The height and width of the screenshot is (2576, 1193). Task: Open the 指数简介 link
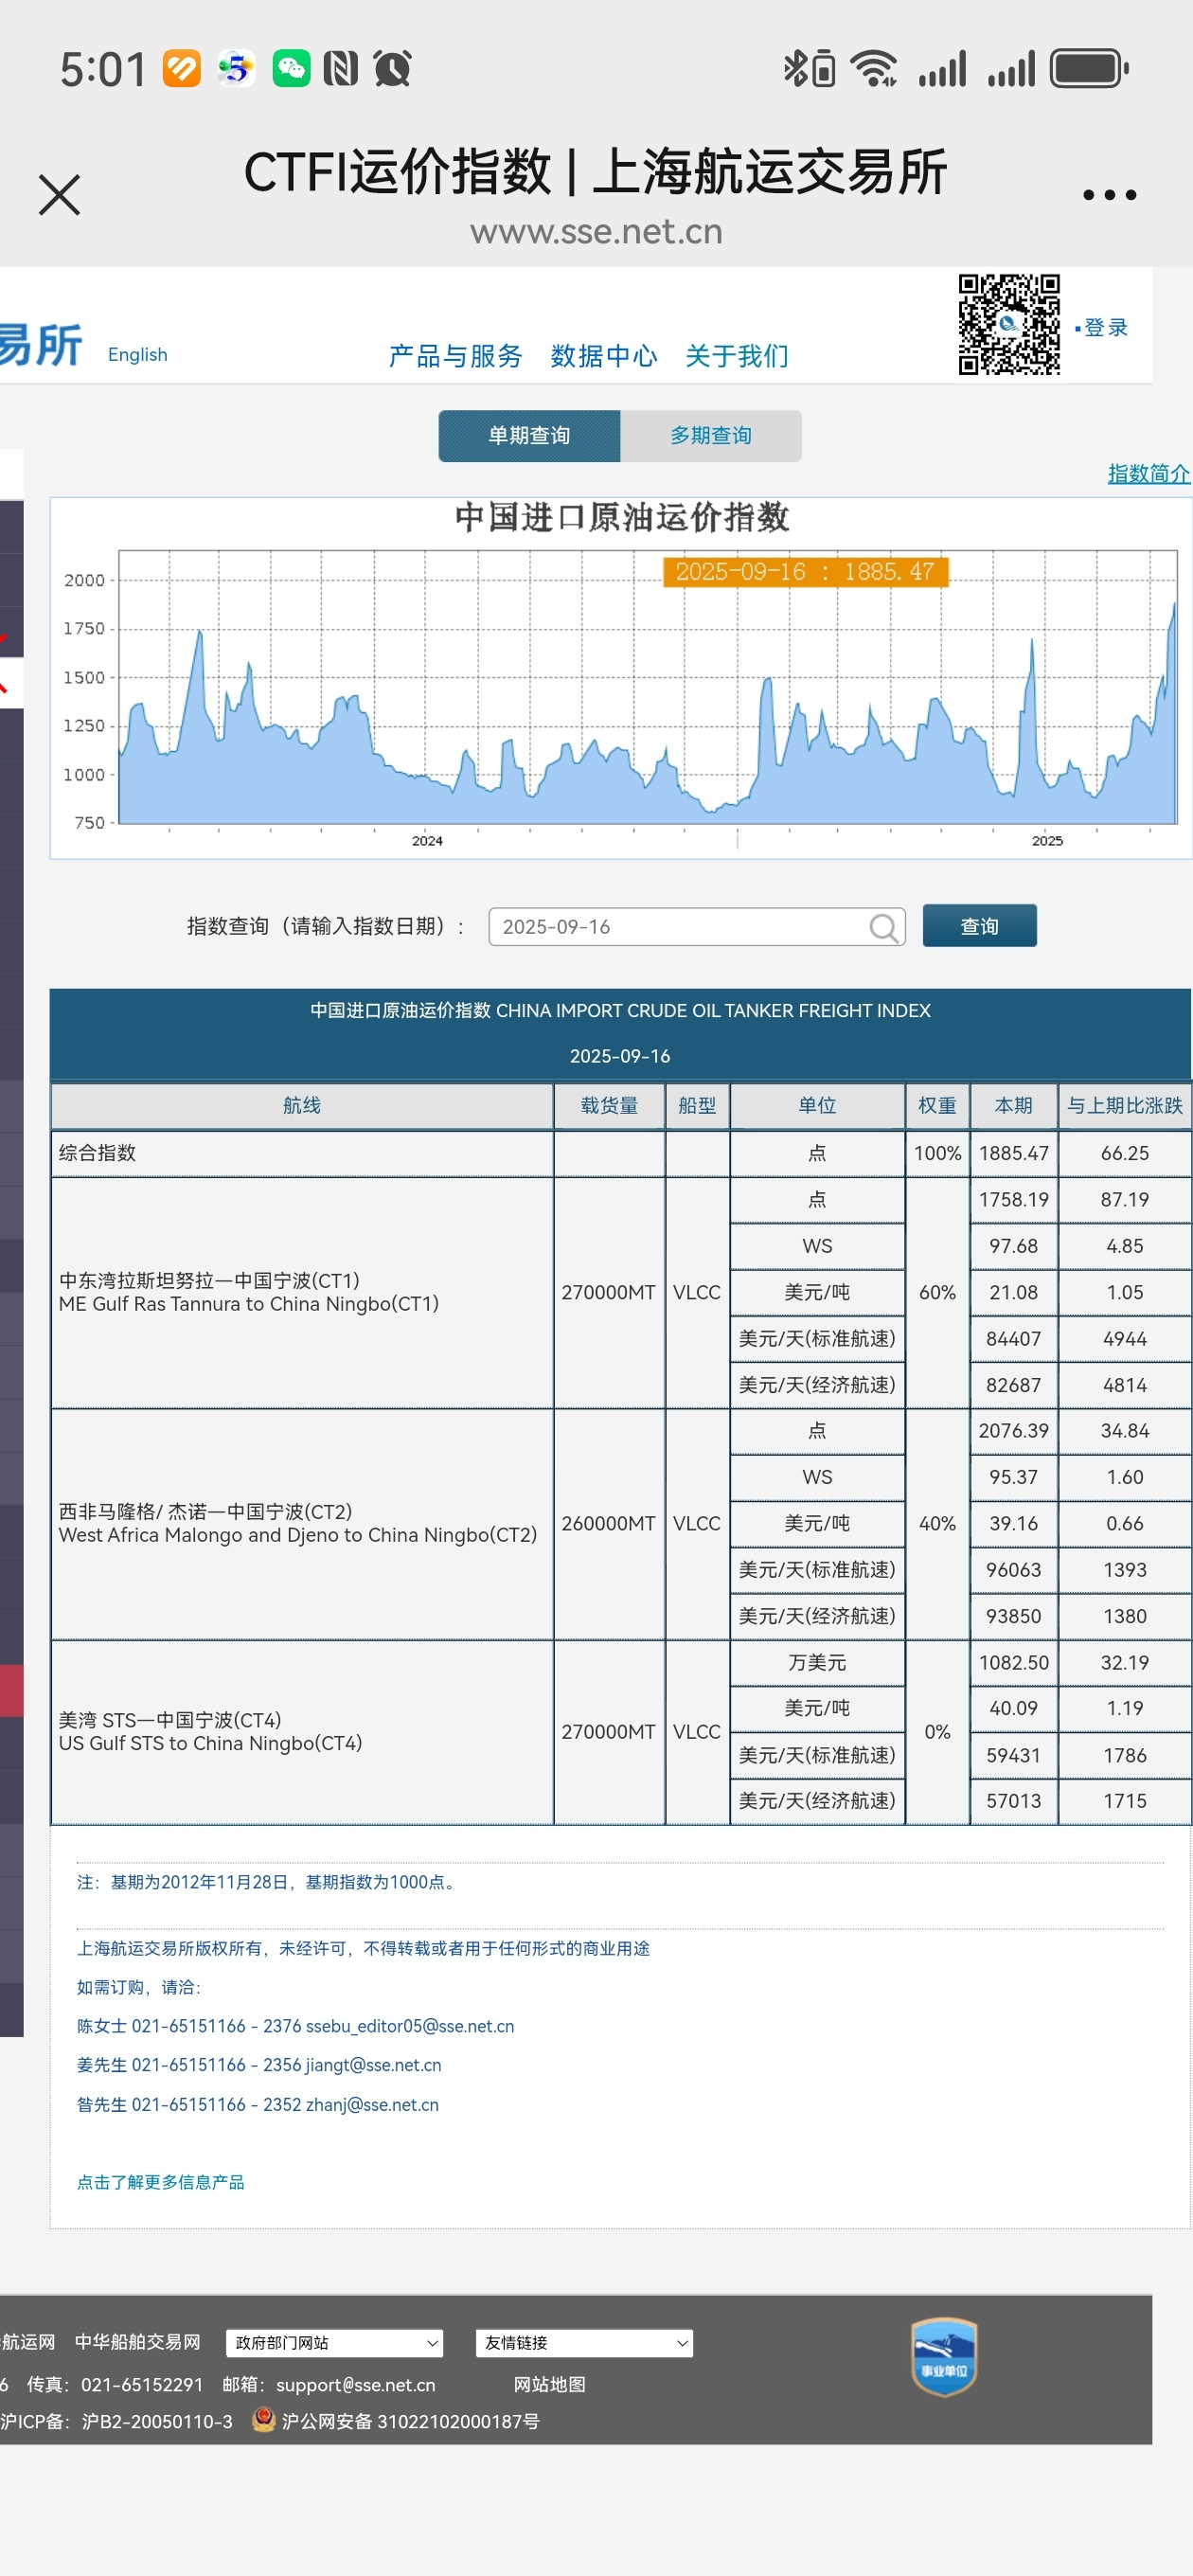point(1149,473)
